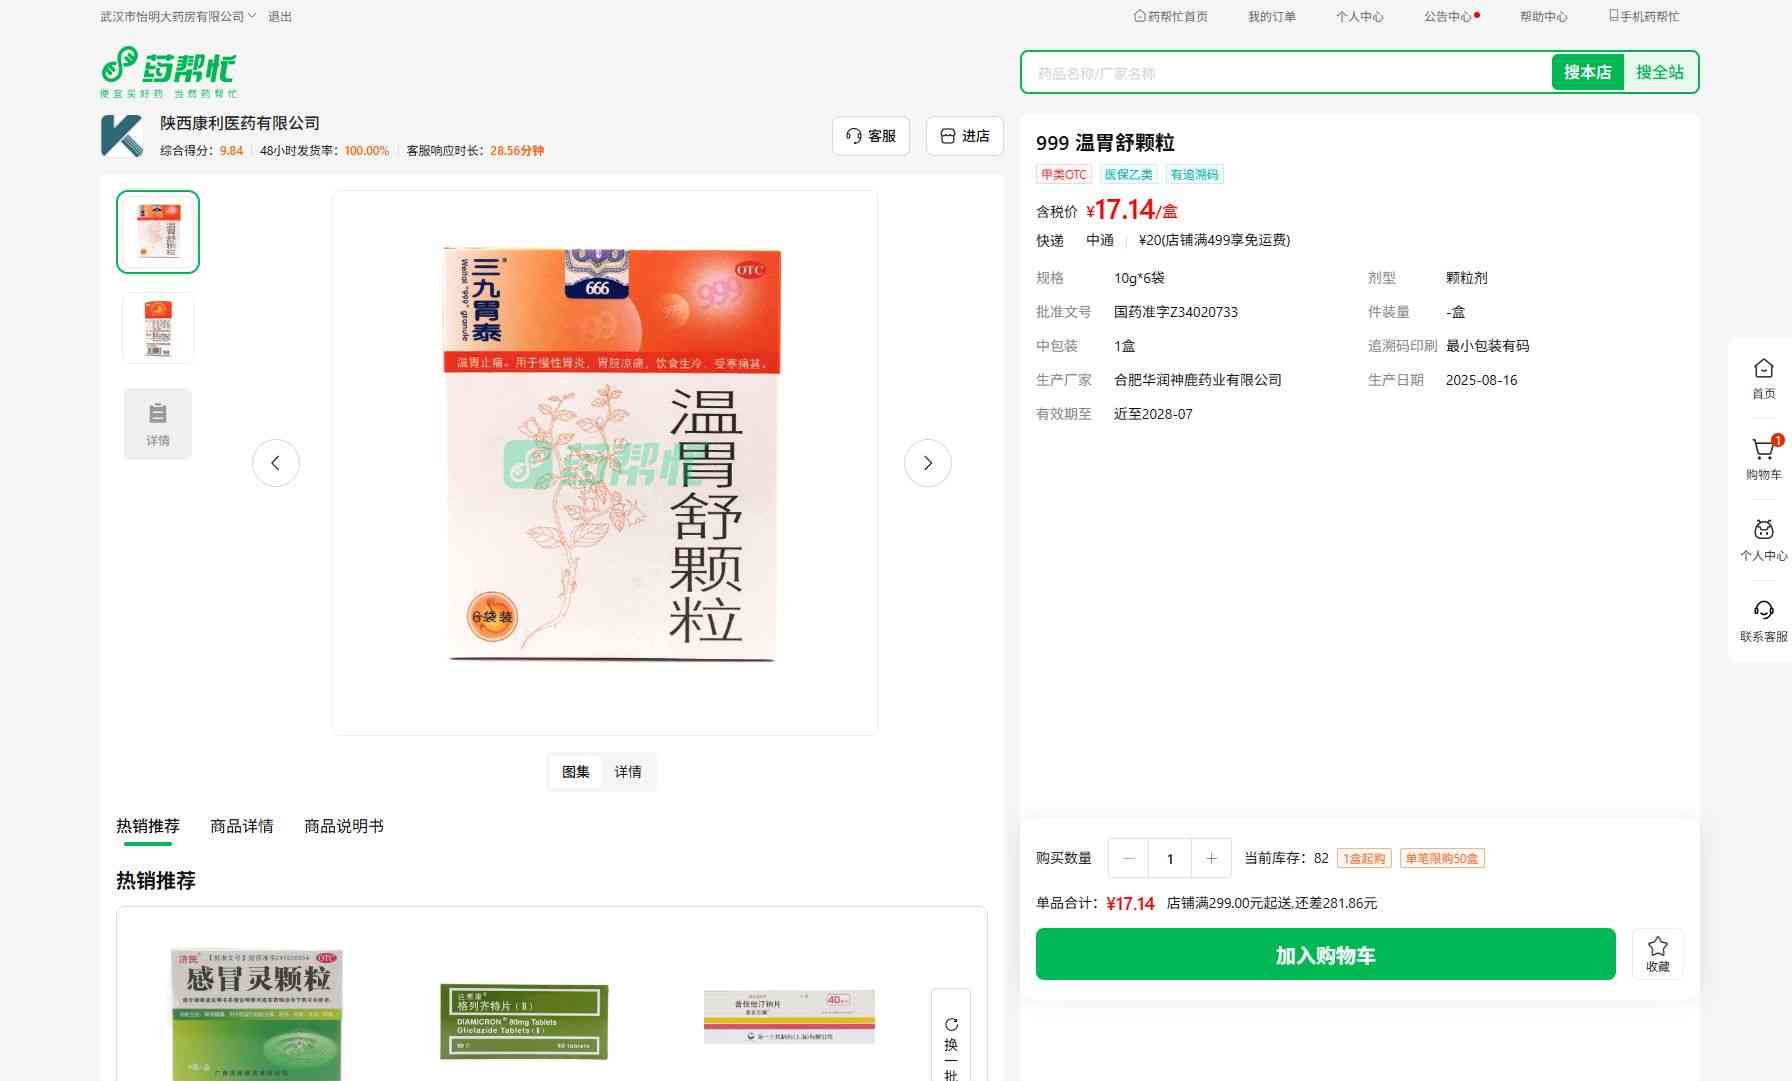Open personal center sidebar icon
The width and height of the screenshot is (1792, 1081).
1763,531
